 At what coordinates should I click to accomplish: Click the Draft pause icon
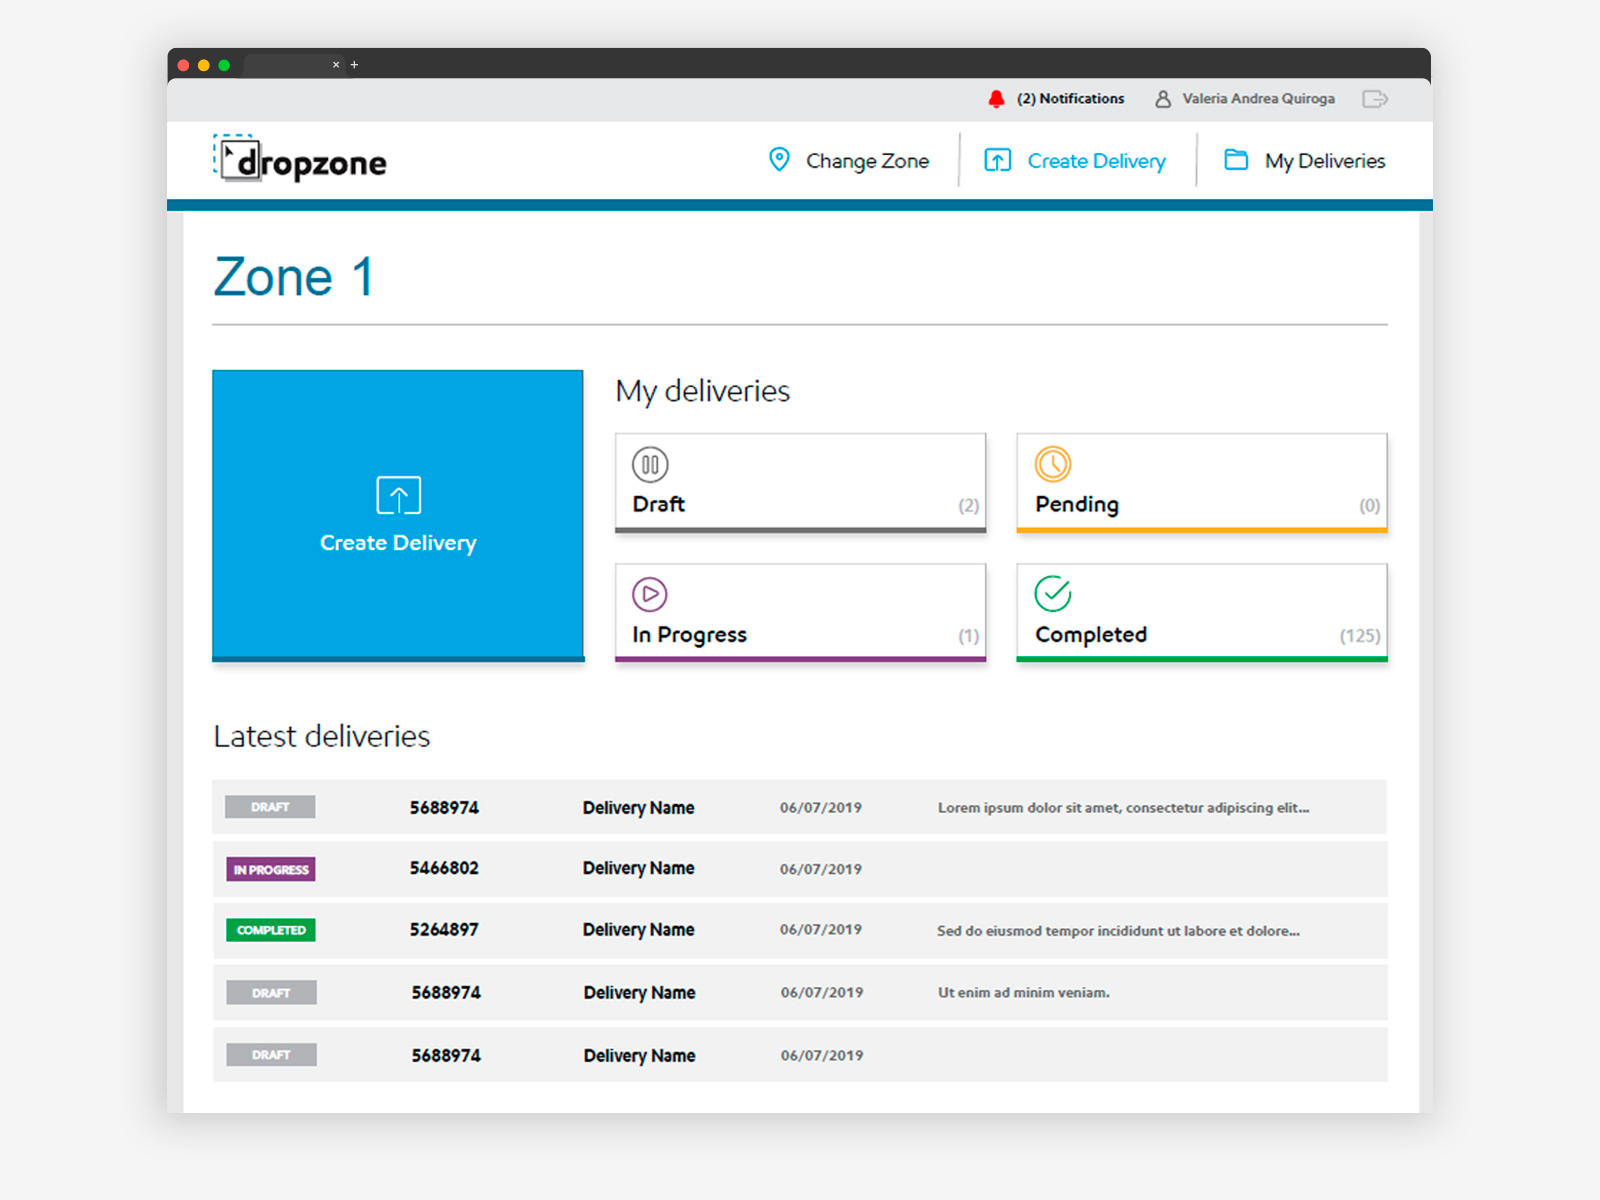650,465
